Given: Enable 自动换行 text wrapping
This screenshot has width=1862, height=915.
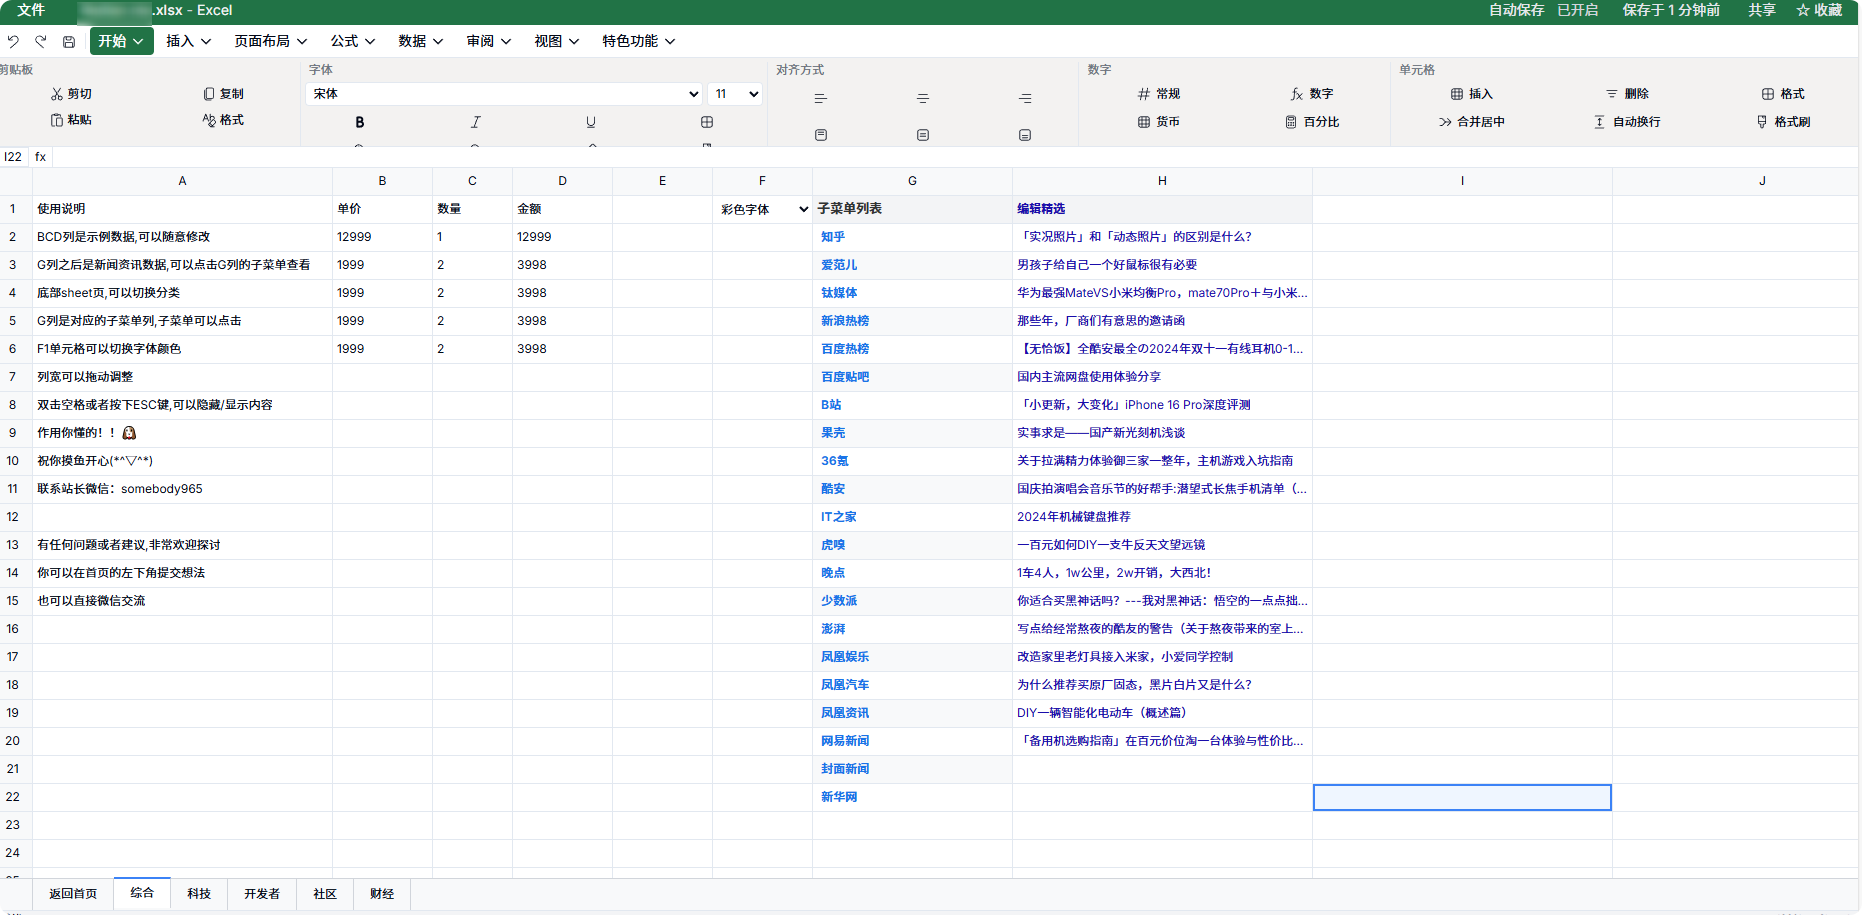Looking at the screenshot, I should point(1626,122).
